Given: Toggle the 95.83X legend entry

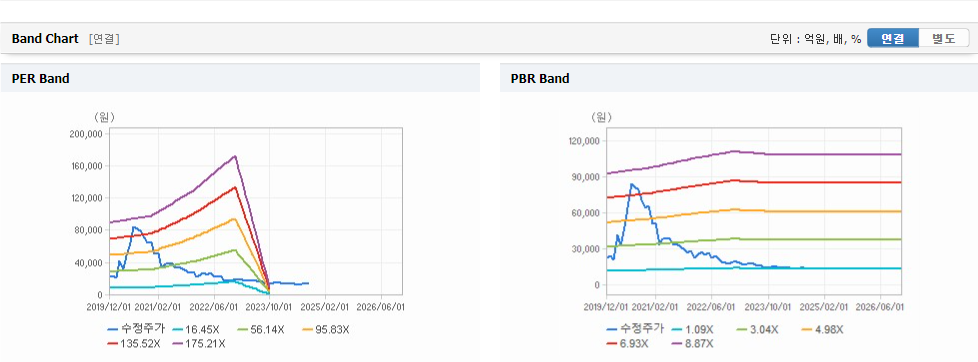Looking at the screenshot, I should (x=325, y=329).
